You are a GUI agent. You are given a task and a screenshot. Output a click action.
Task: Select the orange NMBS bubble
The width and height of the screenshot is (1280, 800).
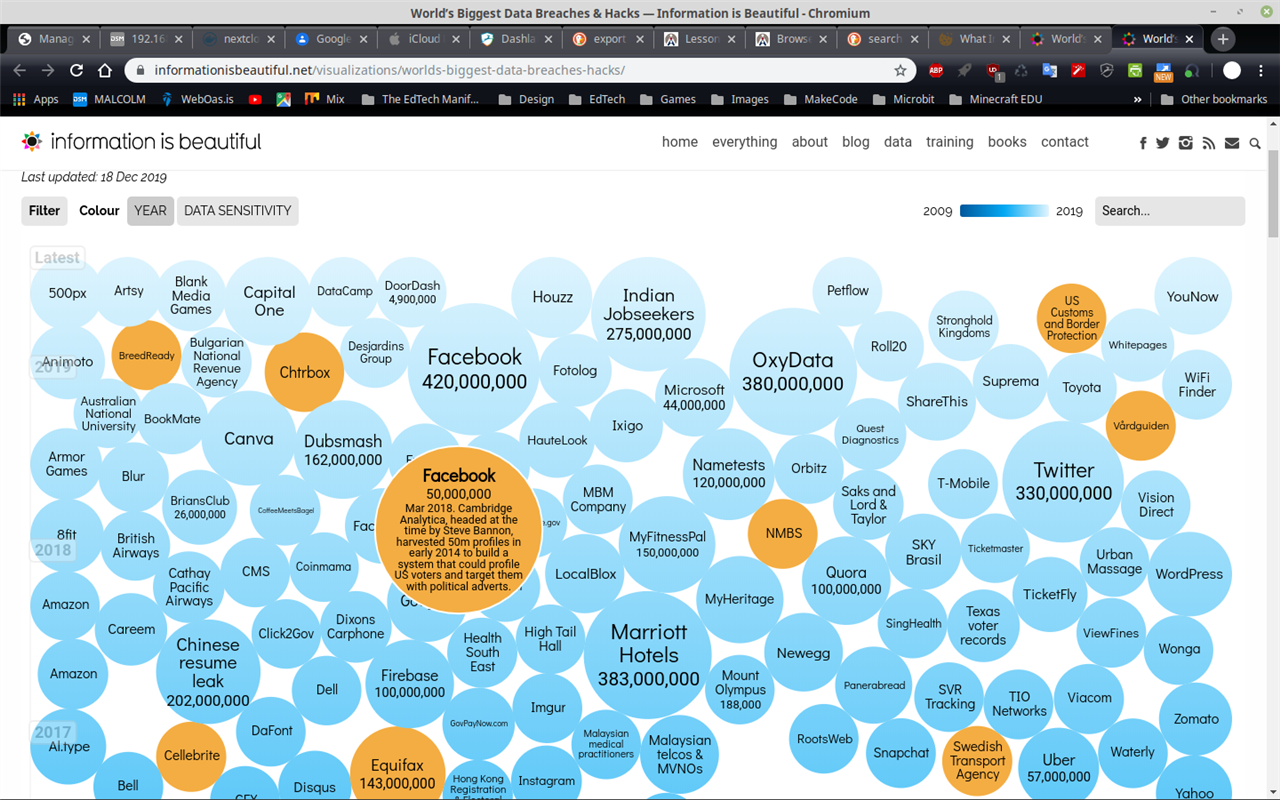(x=784, y=533)
